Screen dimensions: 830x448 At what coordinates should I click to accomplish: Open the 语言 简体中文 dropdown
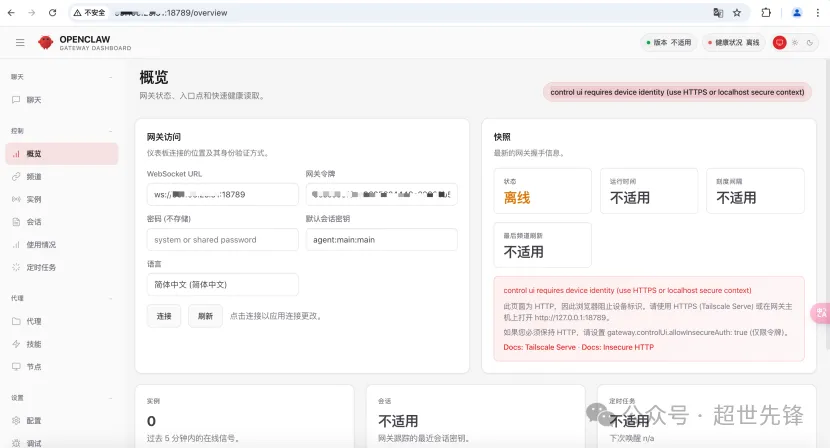coord(223,284)
